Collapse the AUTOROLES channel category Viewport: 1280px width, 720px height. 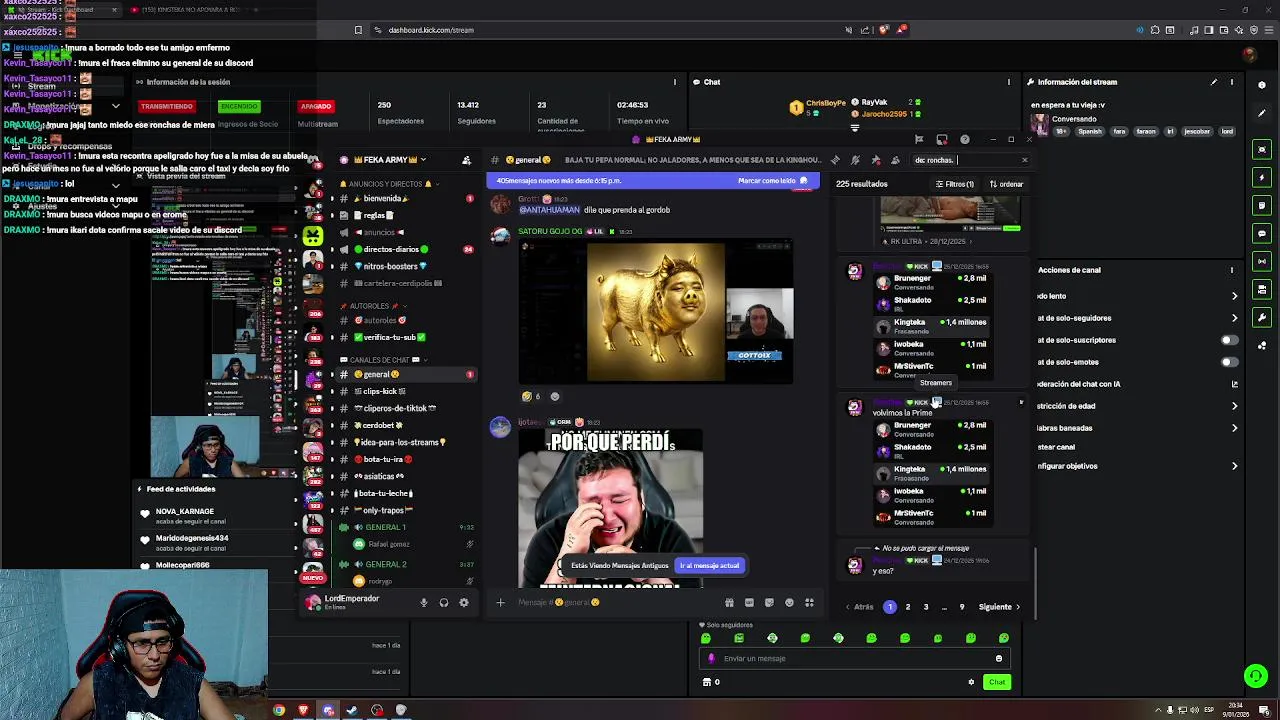[x=375, y=306]
